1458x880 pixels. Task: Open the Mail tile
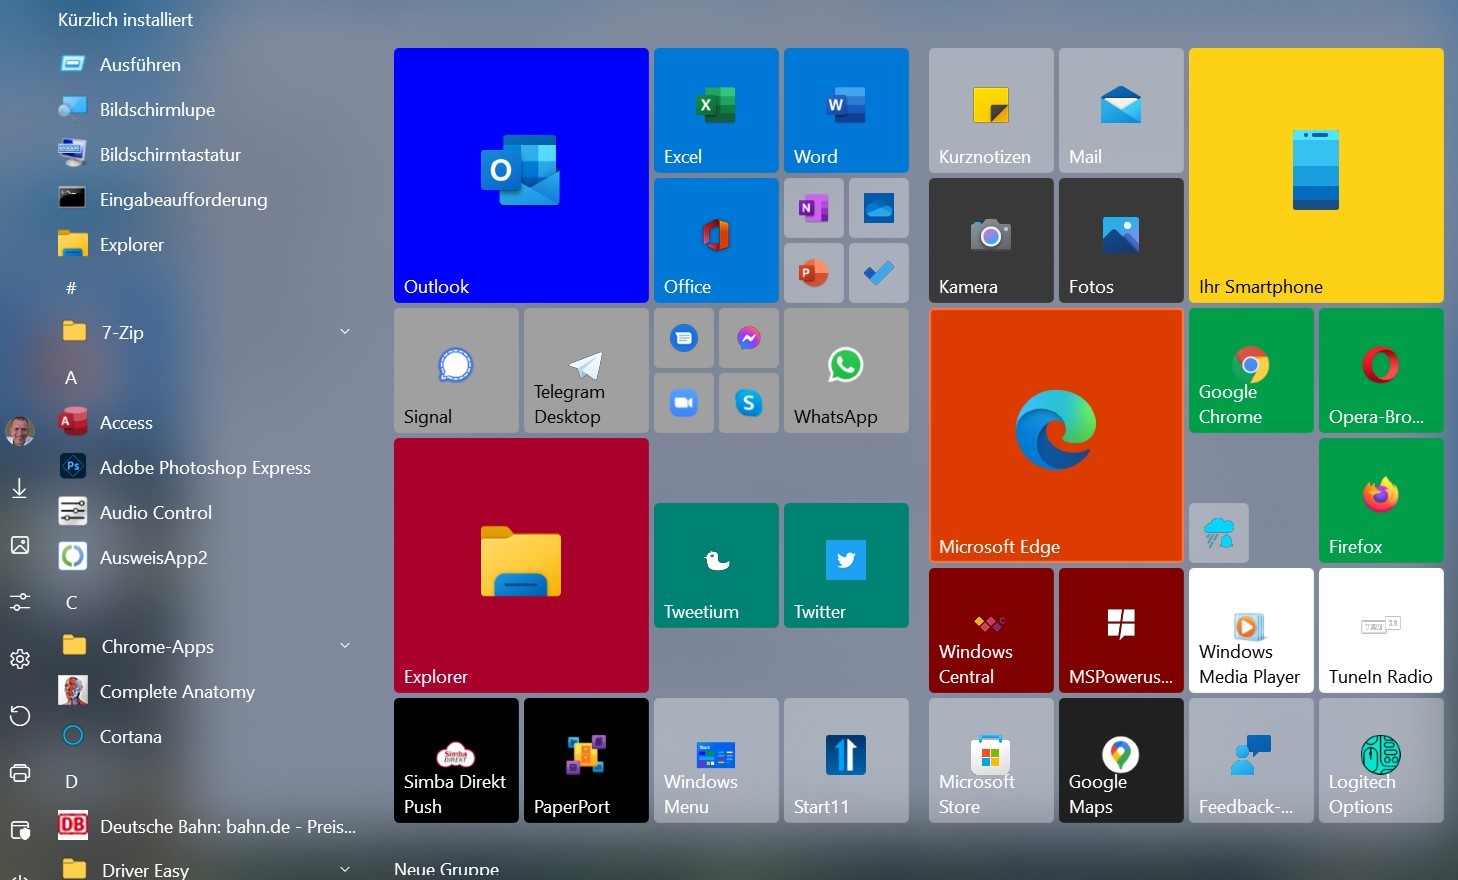pos(1121,110)
